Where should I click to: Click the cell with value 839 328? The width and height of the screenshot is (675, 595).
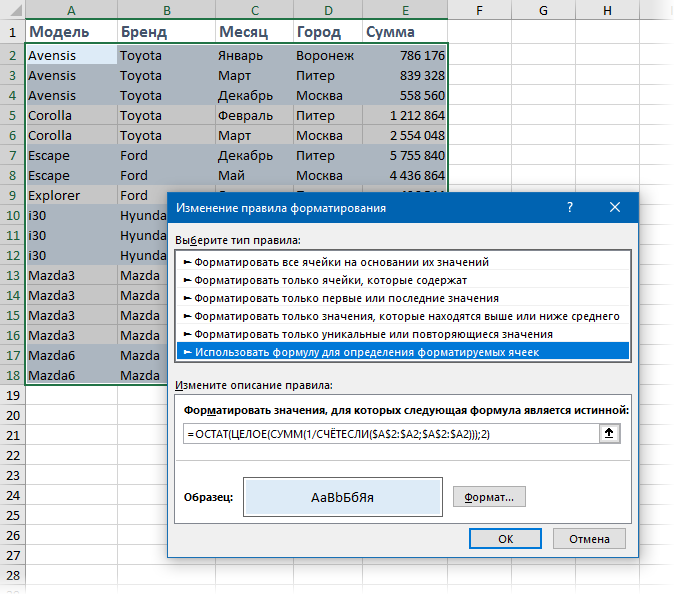point(405,75)
